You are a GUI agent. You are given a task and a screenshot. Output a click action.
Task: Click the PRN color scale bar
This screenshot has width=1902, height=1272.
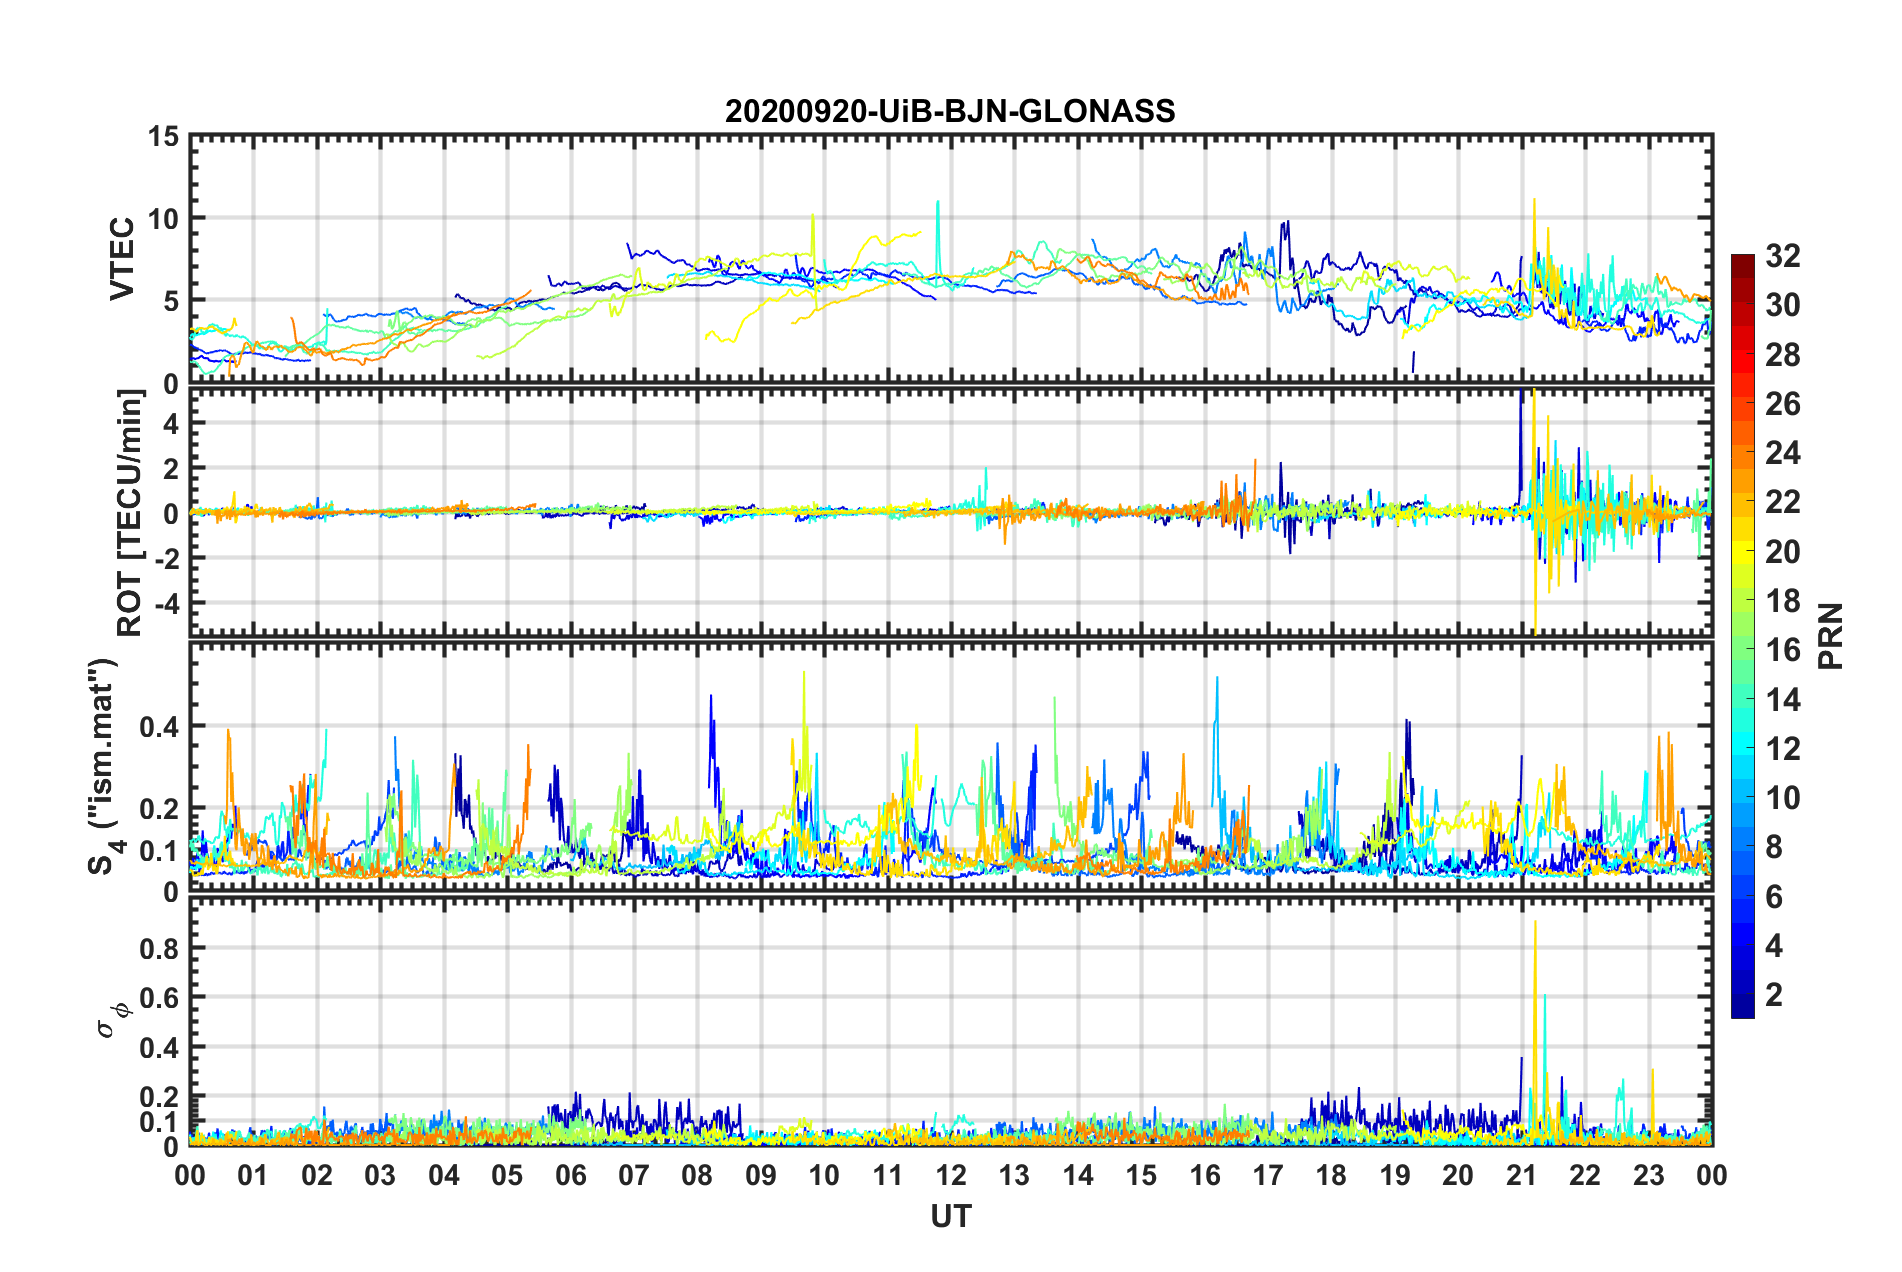(1742, 636)
